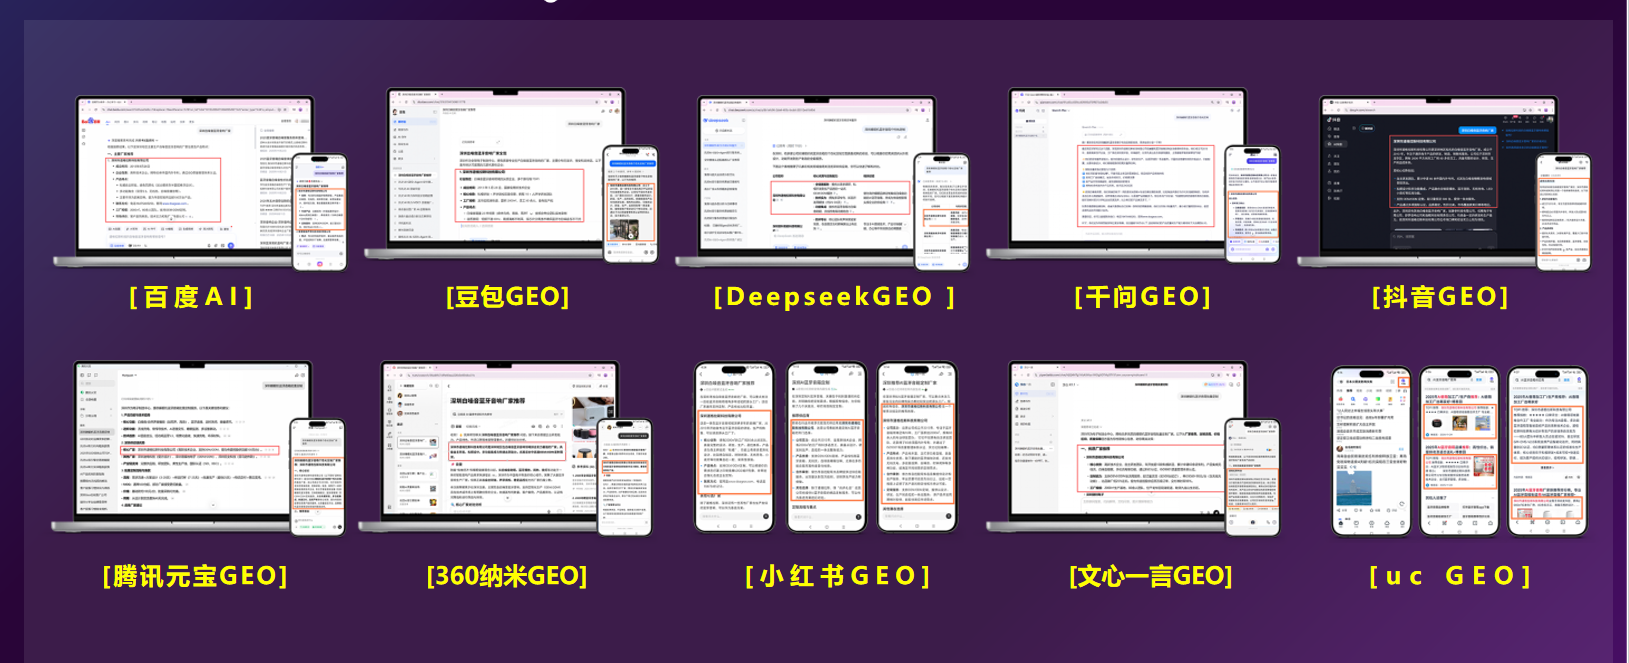Image resolution: width=1629 pixels, height=663 pixels.
Task: Select the [千问GEO] caption label
Action: coord(1142,297)
